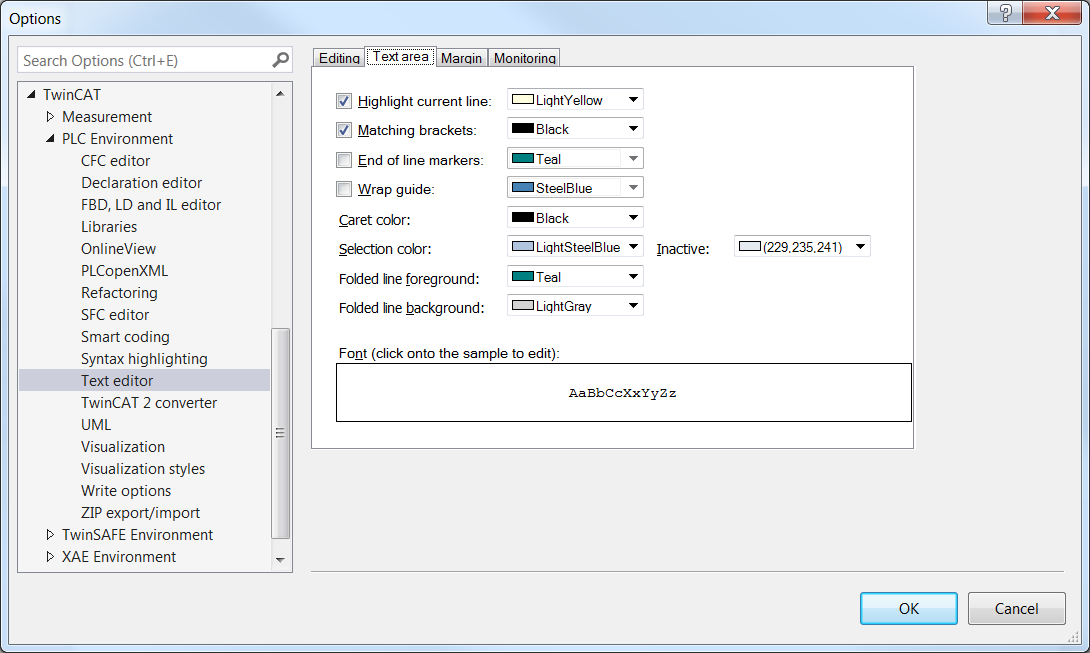Switch to the Editing tab
The image size is (1090, 653).
[x=339, y=58]
